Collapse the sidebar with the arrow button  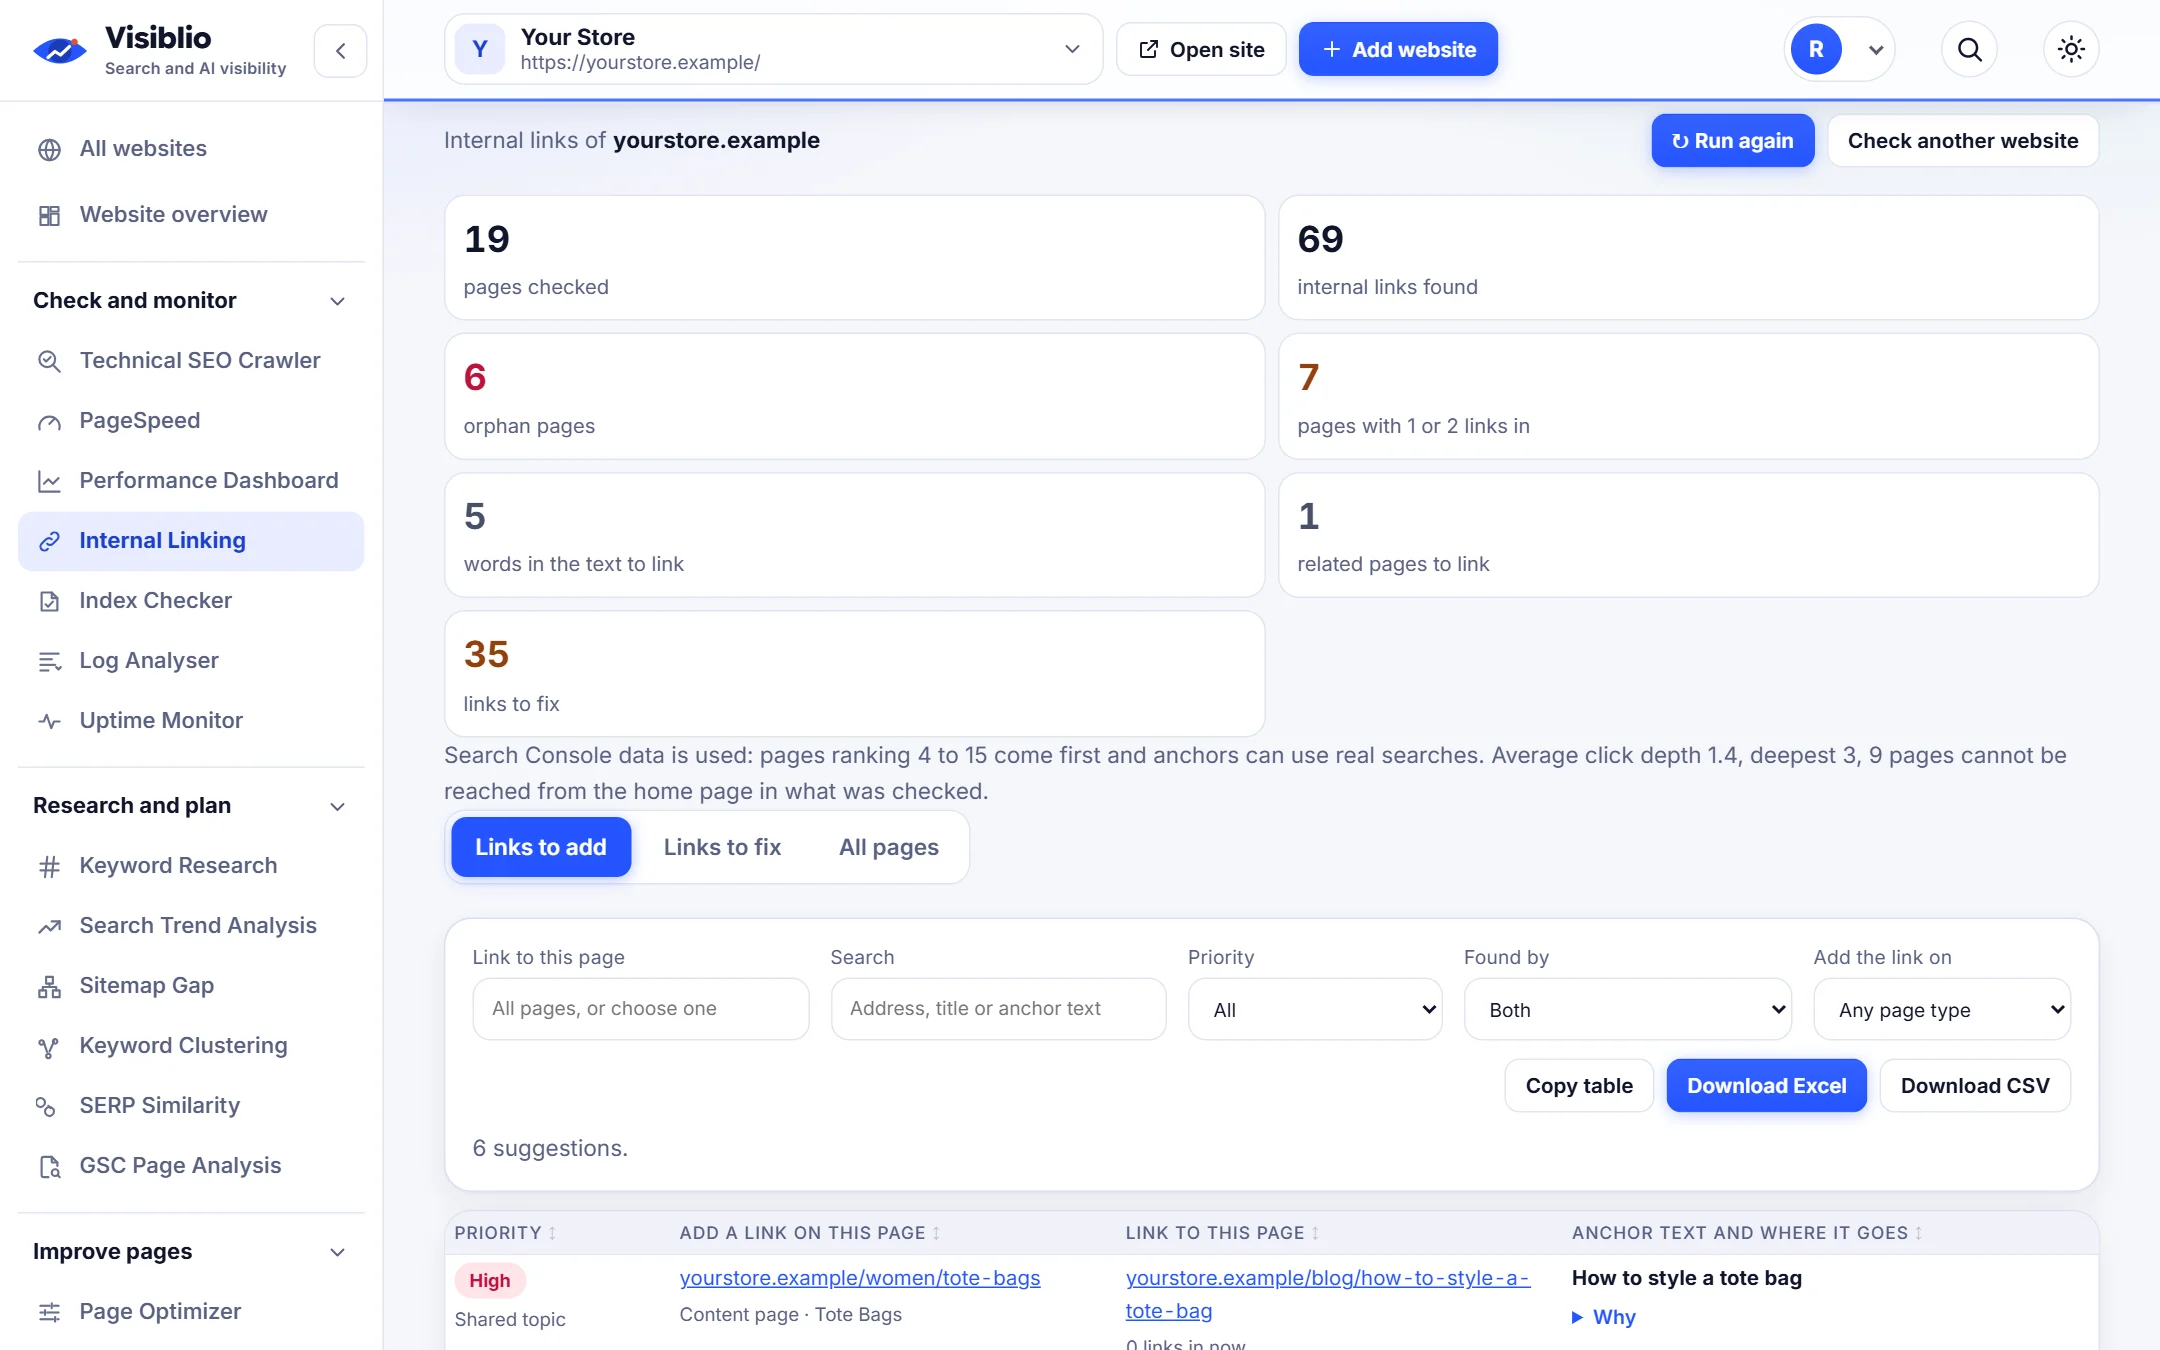(341, 51)
